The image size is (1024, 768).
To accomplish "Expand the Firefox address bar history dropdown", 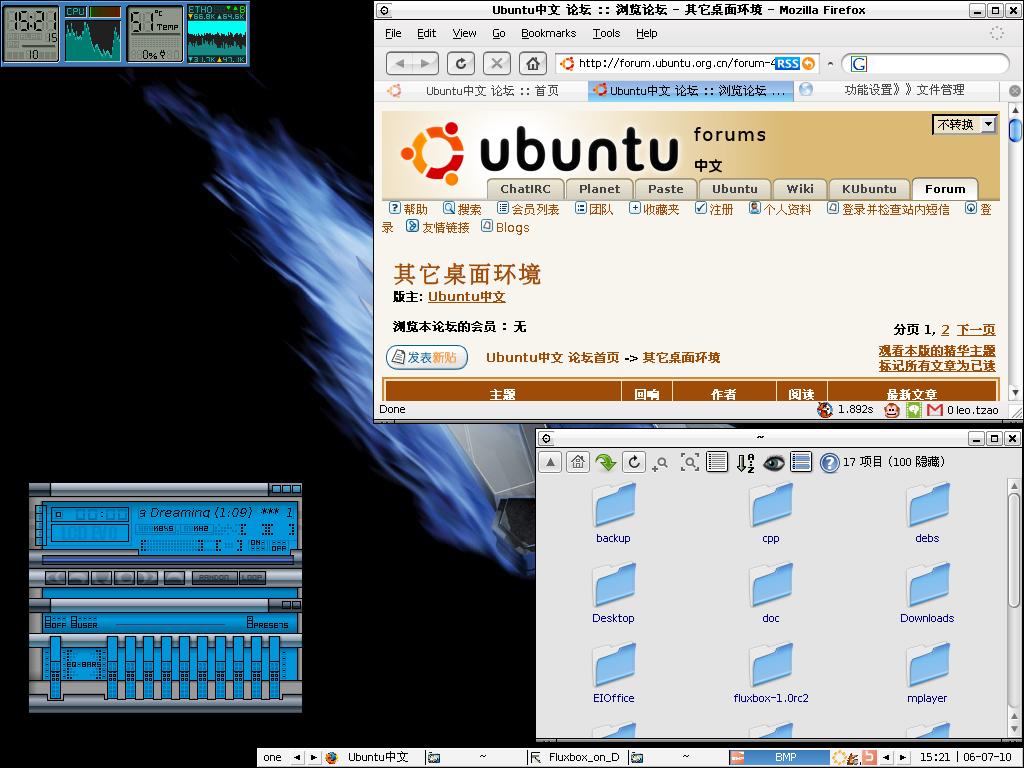I will [830, 64].
